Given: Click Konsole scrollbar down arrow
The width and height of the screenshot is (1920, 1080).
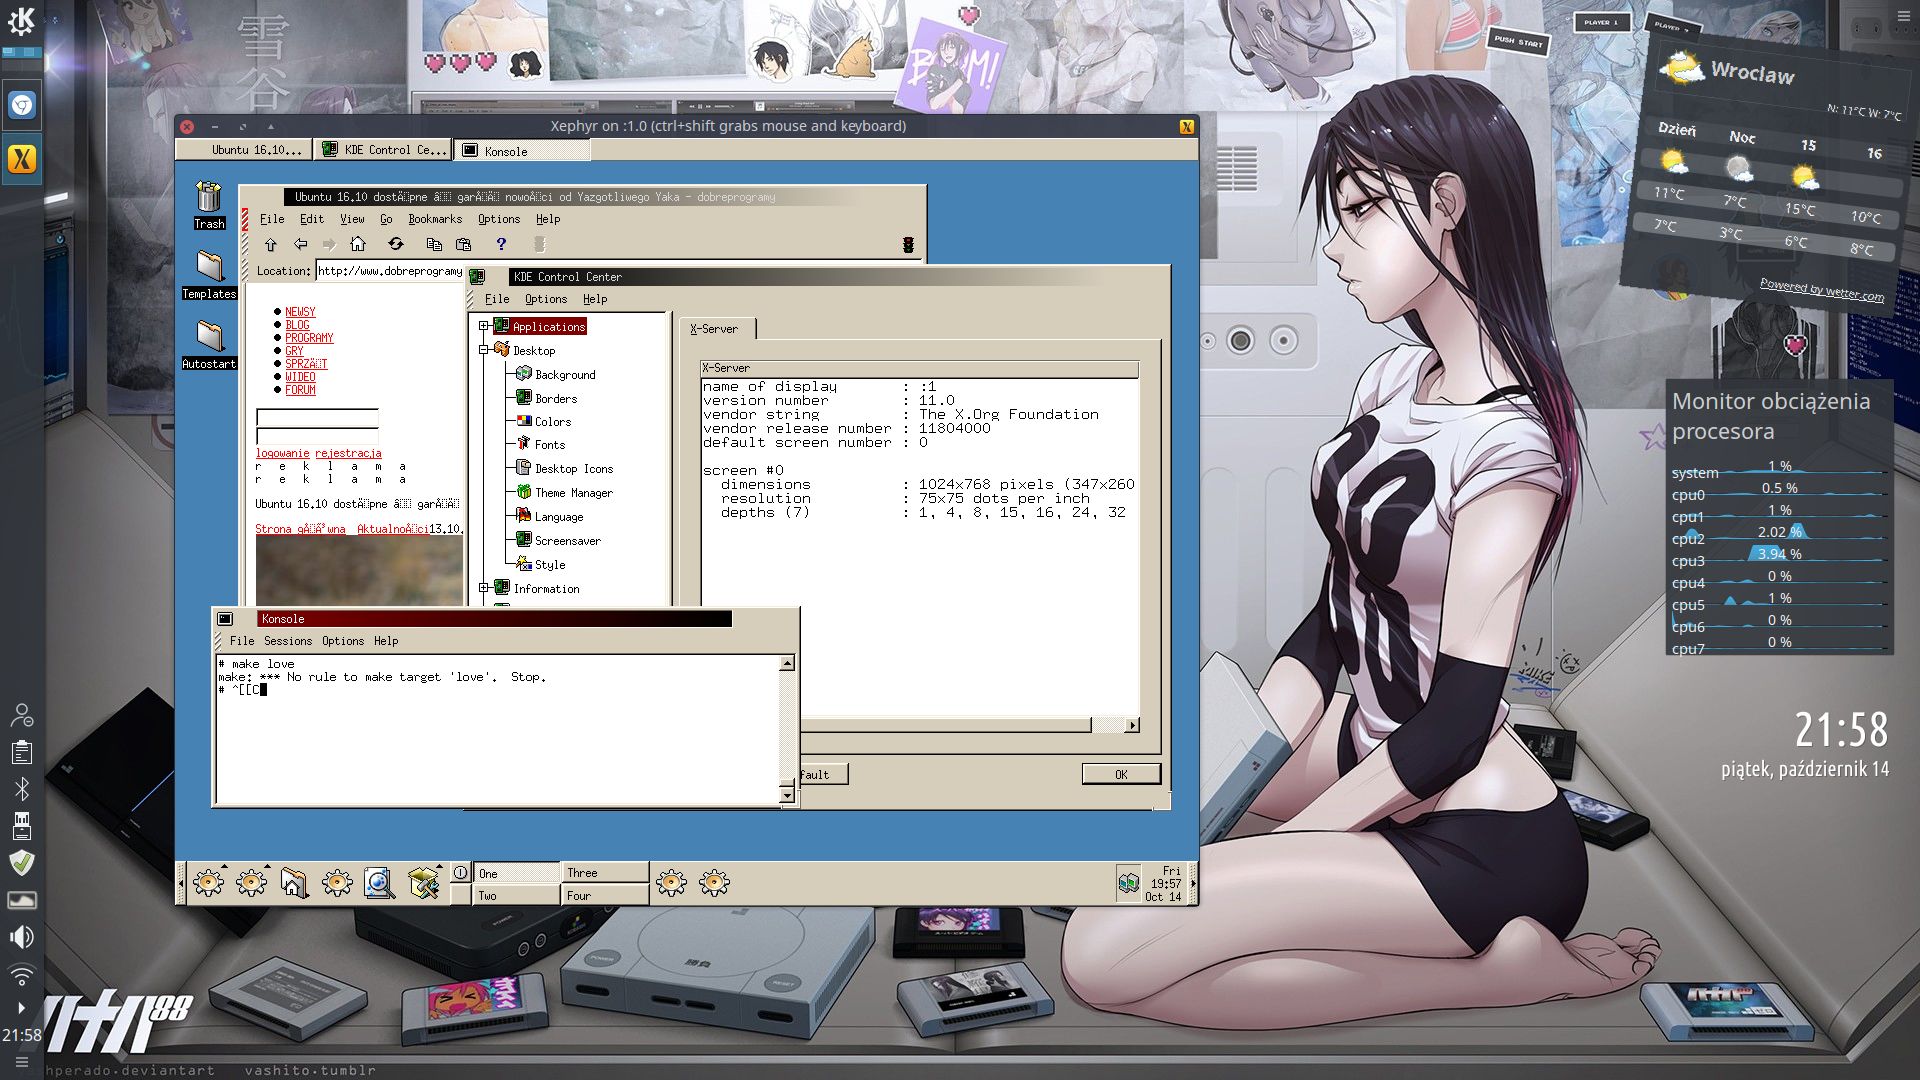Looking at the screenshot, I should 787,795.
